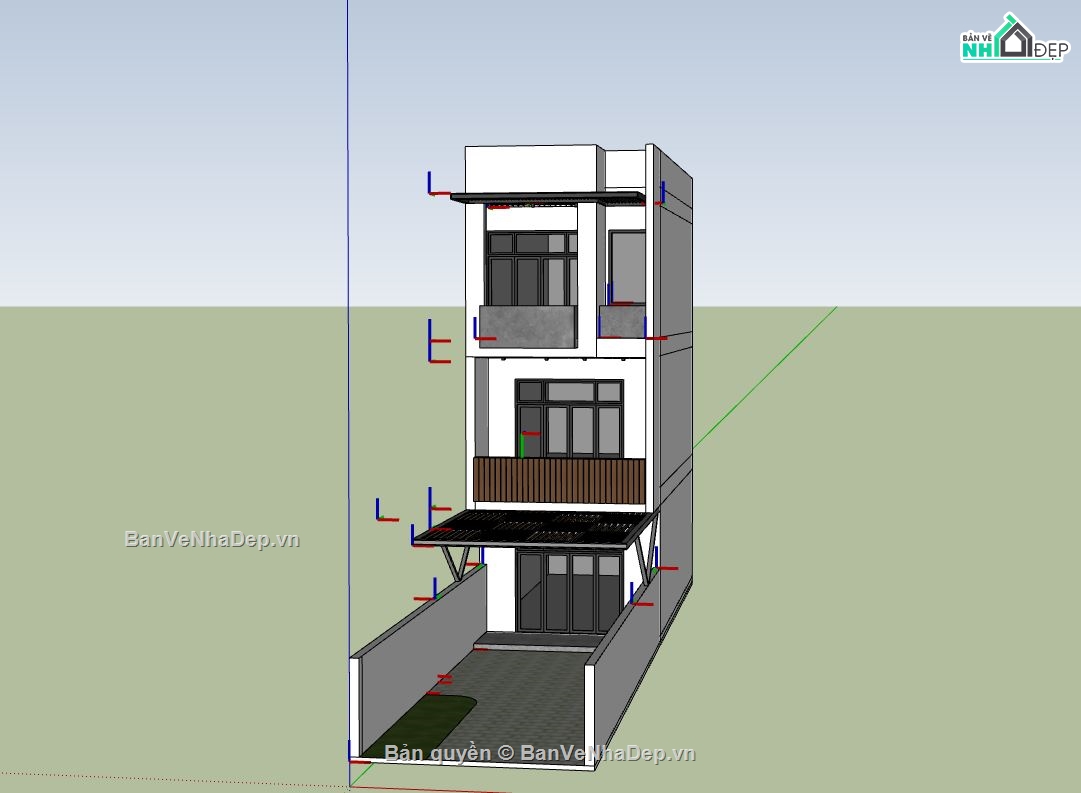The image size is (1081, 793).
Task: Click the NHÀ ĐẸP house logo icon
Action: (x=1016, y=40)
